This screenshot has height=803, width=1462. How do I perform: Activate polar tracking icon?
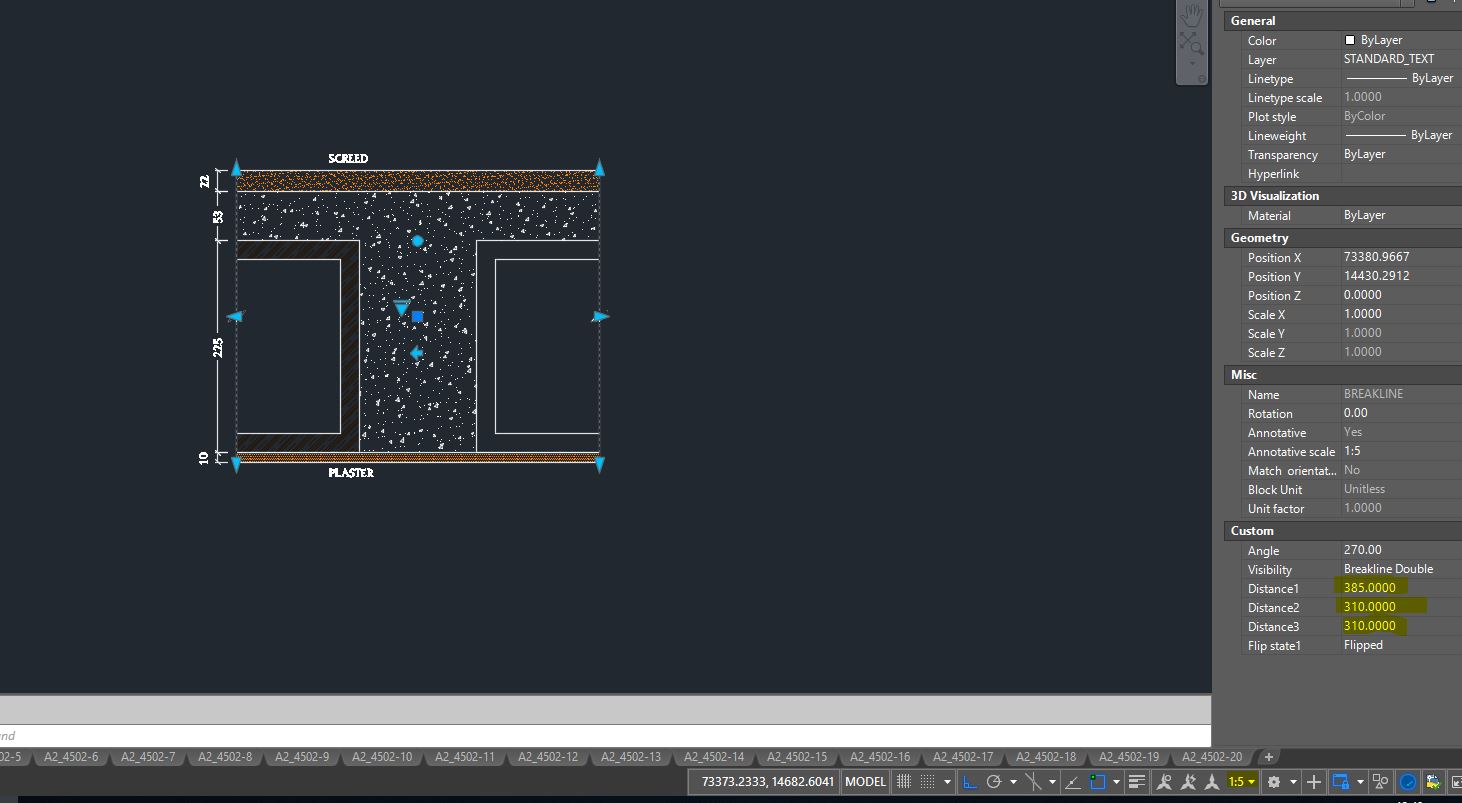(x=993, y=781)
